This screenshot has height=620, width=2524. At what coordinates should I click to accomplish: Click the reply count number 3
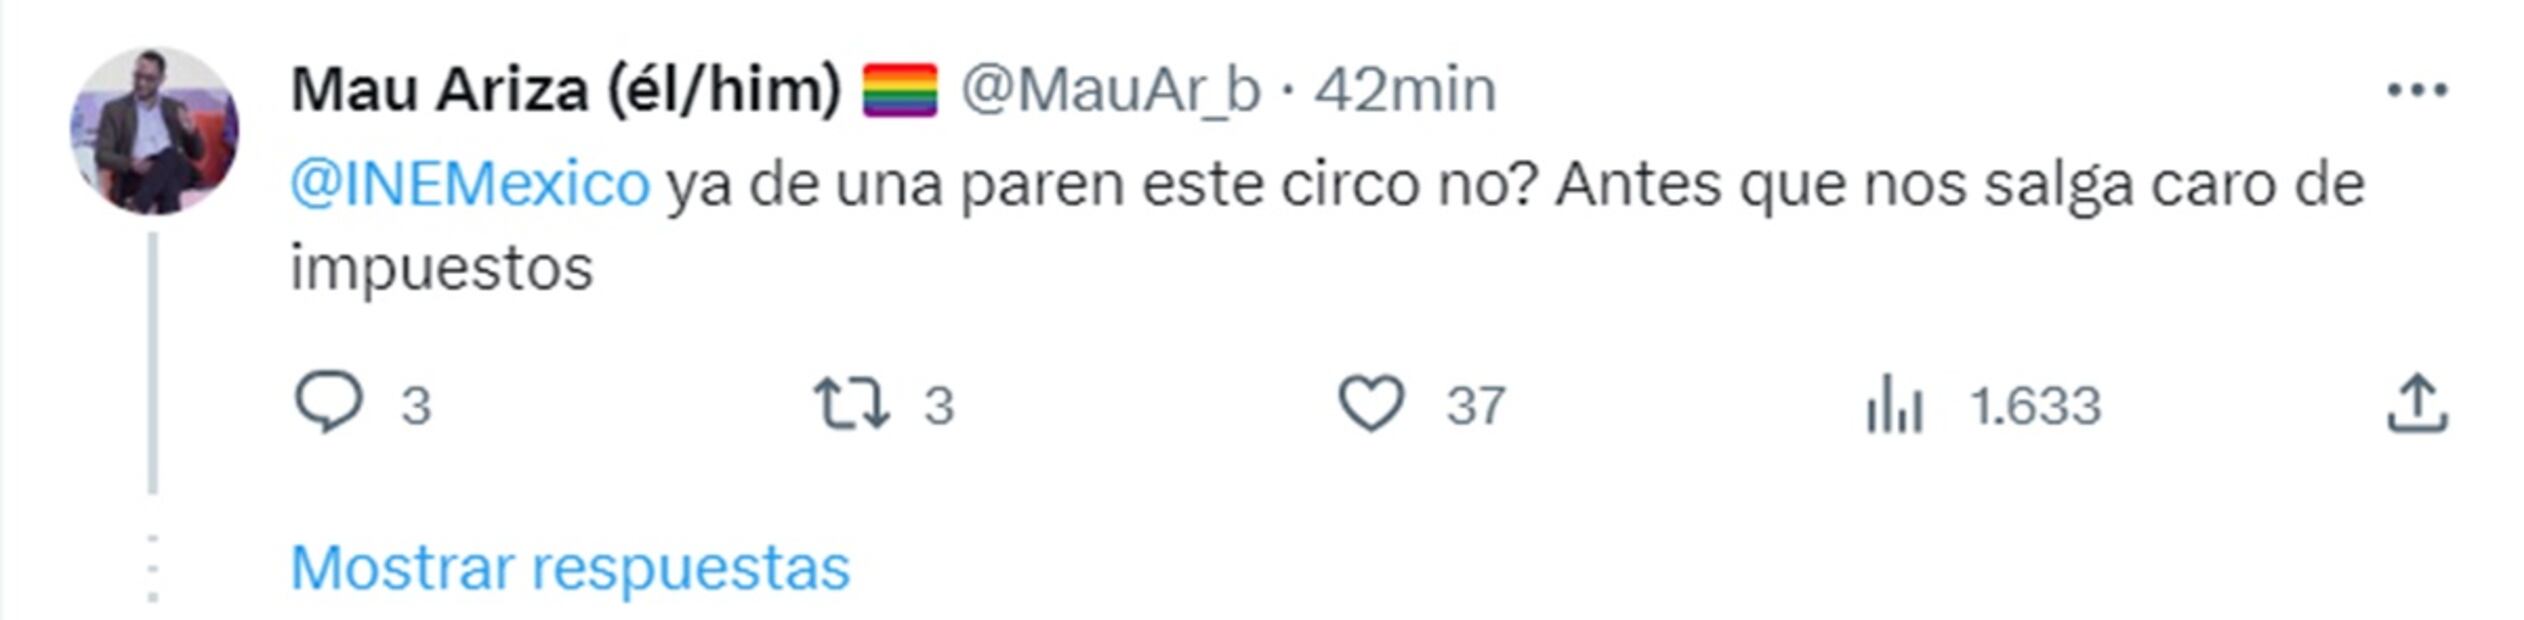416,406
